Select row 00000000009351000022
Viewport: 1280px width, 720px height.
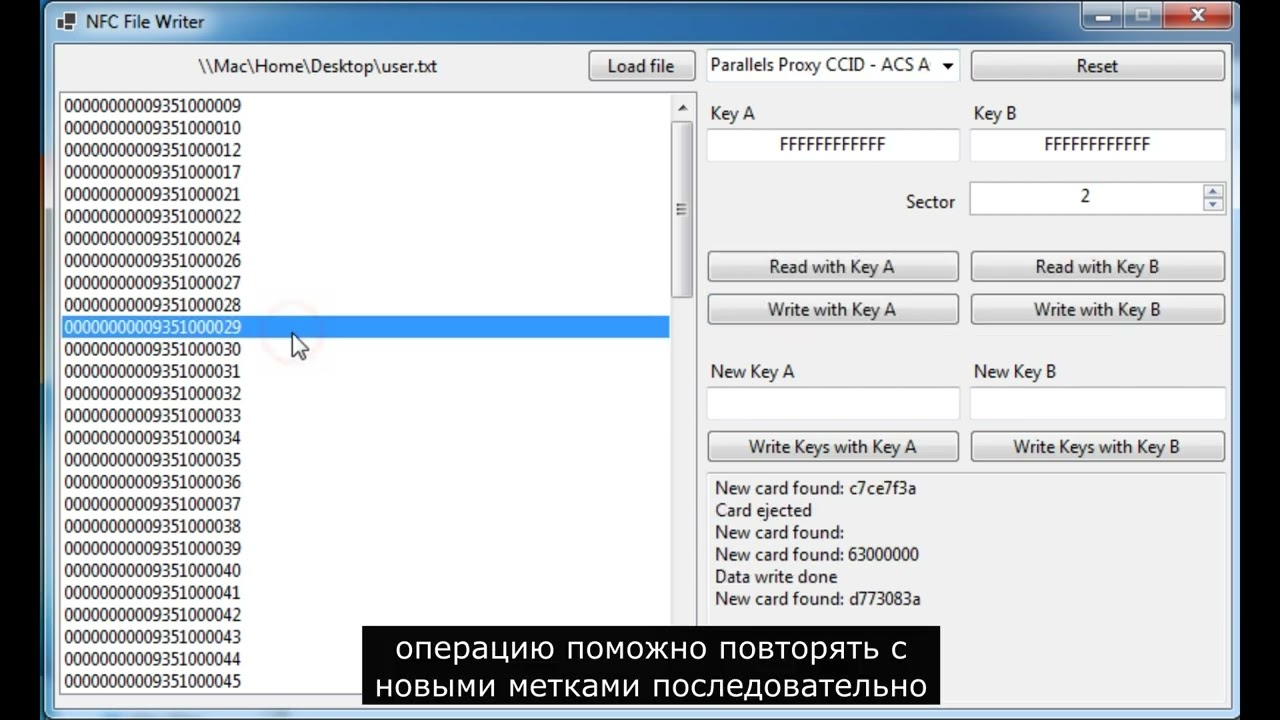365,216
